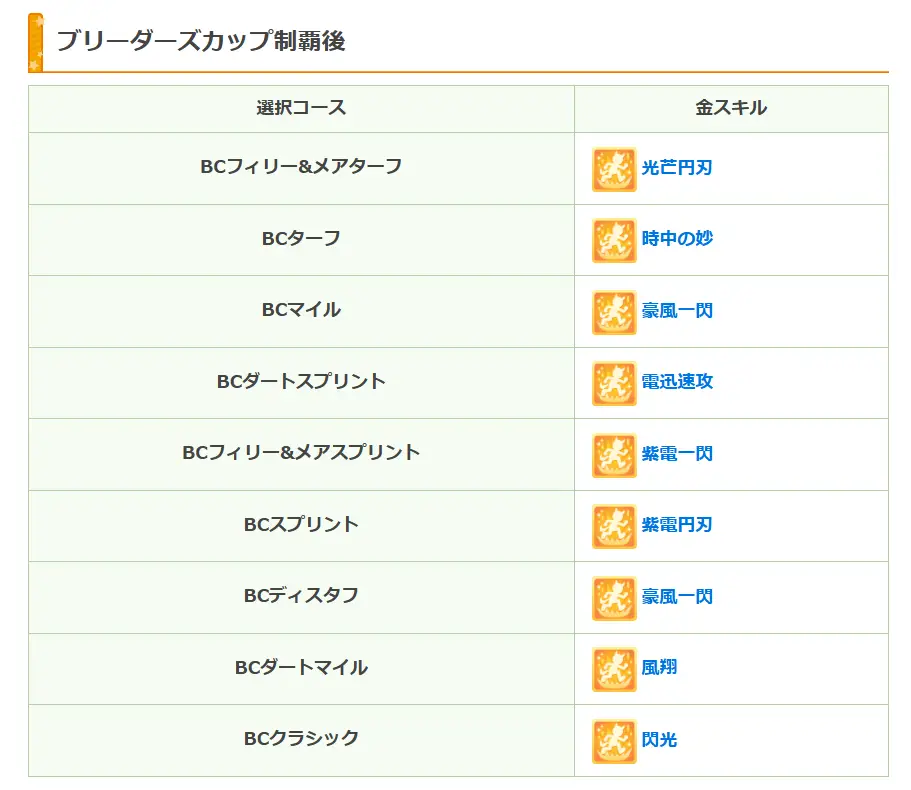Click the skill icon beside 閃光
The height and width of the screenshot is (790, 911).
click(614, 741)
